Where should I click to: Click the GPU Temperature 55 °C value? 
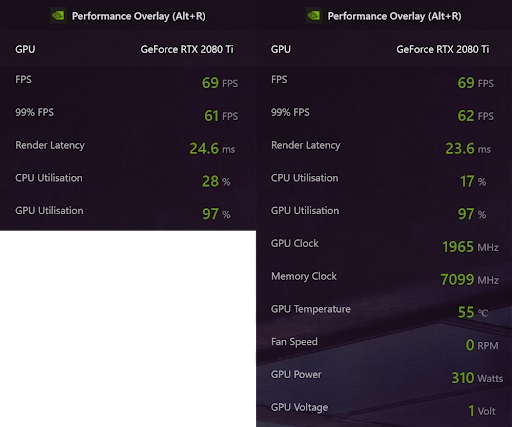point(473,312)
